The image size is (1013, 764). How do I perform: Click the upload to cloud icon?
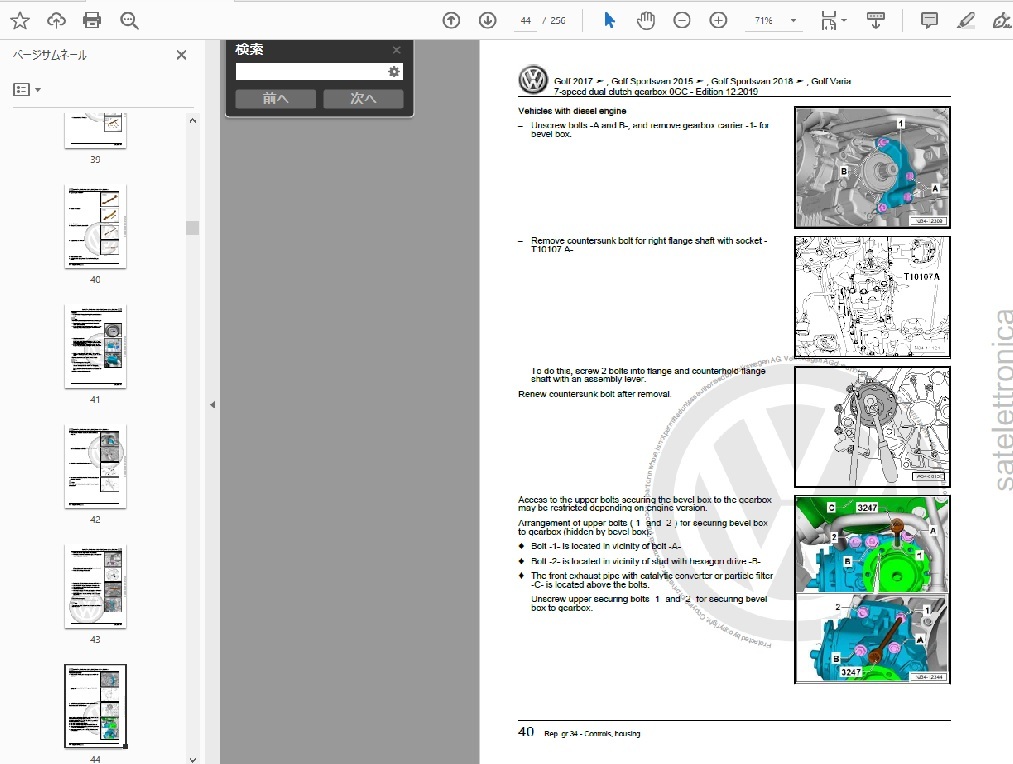(x=56, y=21)
